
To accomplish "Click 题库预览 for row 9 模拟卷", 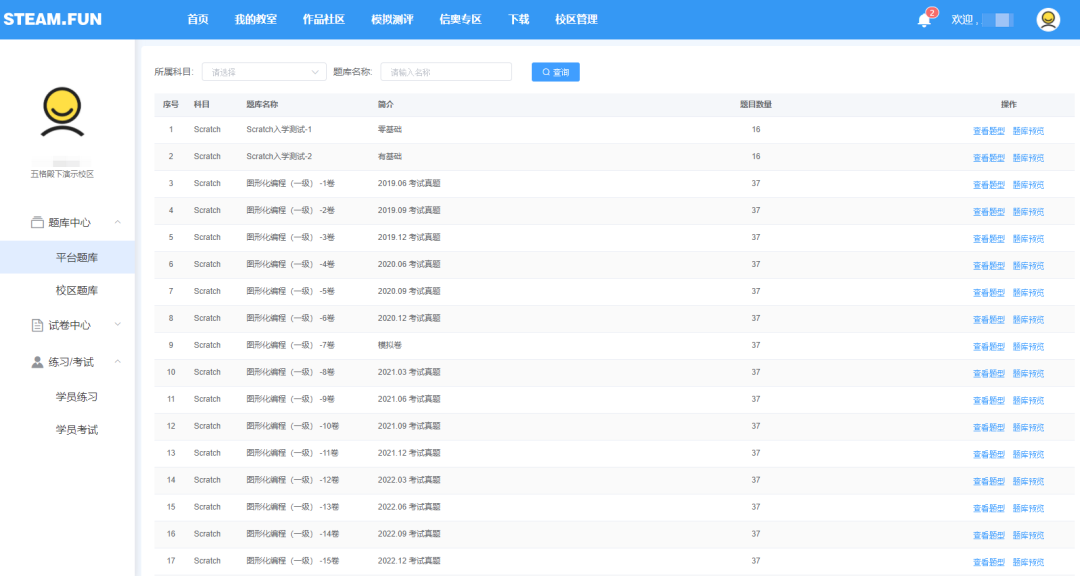I will click(1028, 347).
